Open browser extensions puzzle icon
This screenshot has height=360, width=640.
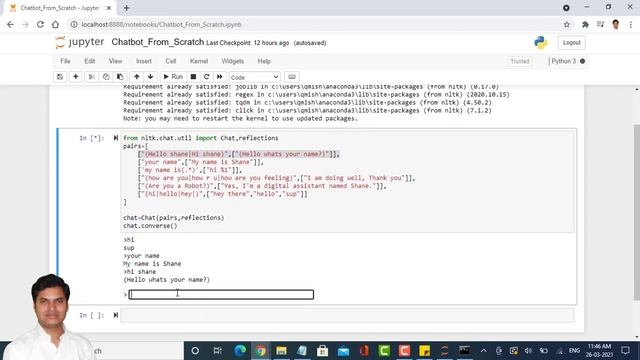coord(585,24)
